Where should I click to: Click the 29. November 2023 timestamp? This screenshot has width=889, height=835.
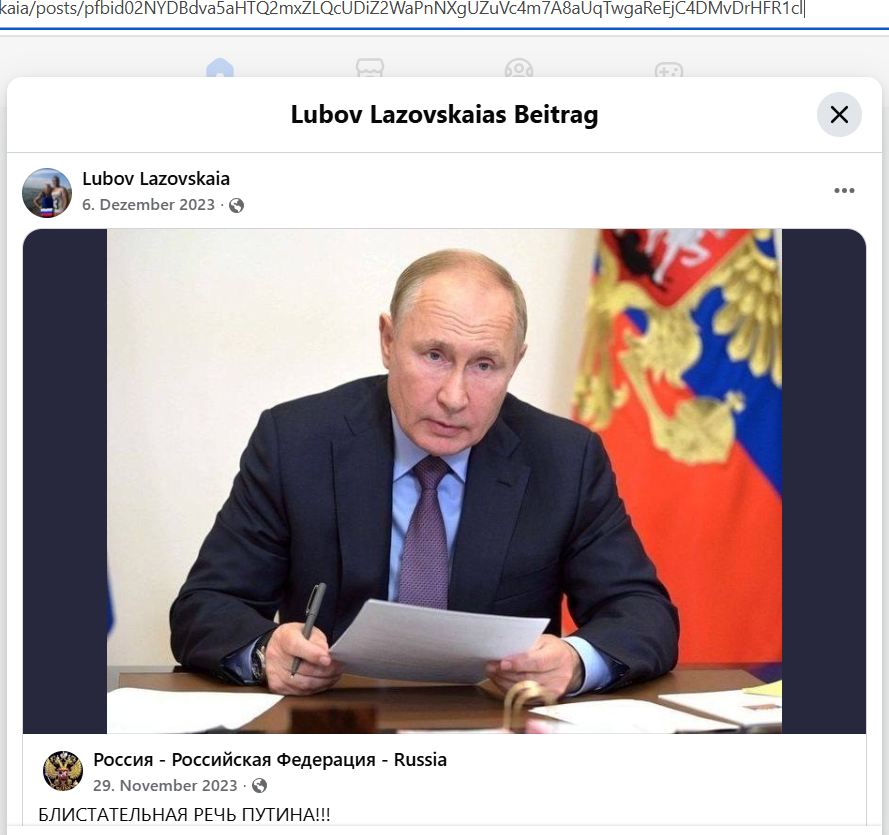[165, 786]
